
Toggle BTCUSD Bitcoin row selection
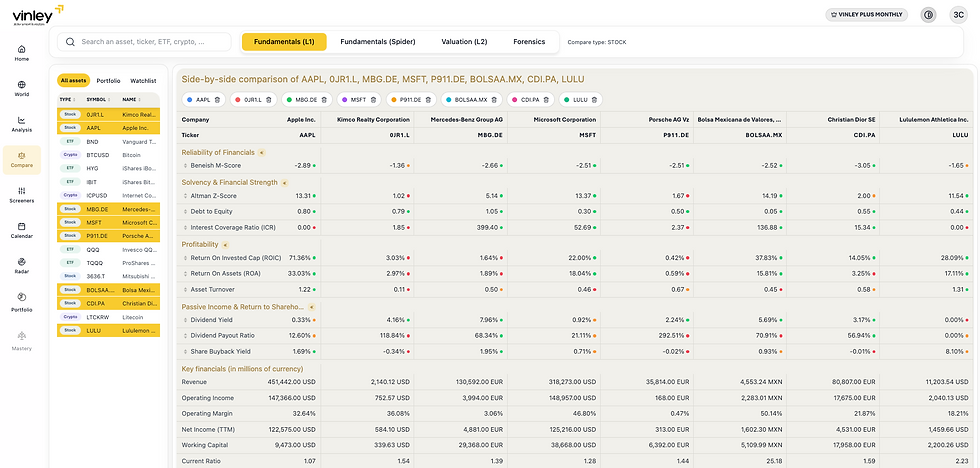pos(108,155)
